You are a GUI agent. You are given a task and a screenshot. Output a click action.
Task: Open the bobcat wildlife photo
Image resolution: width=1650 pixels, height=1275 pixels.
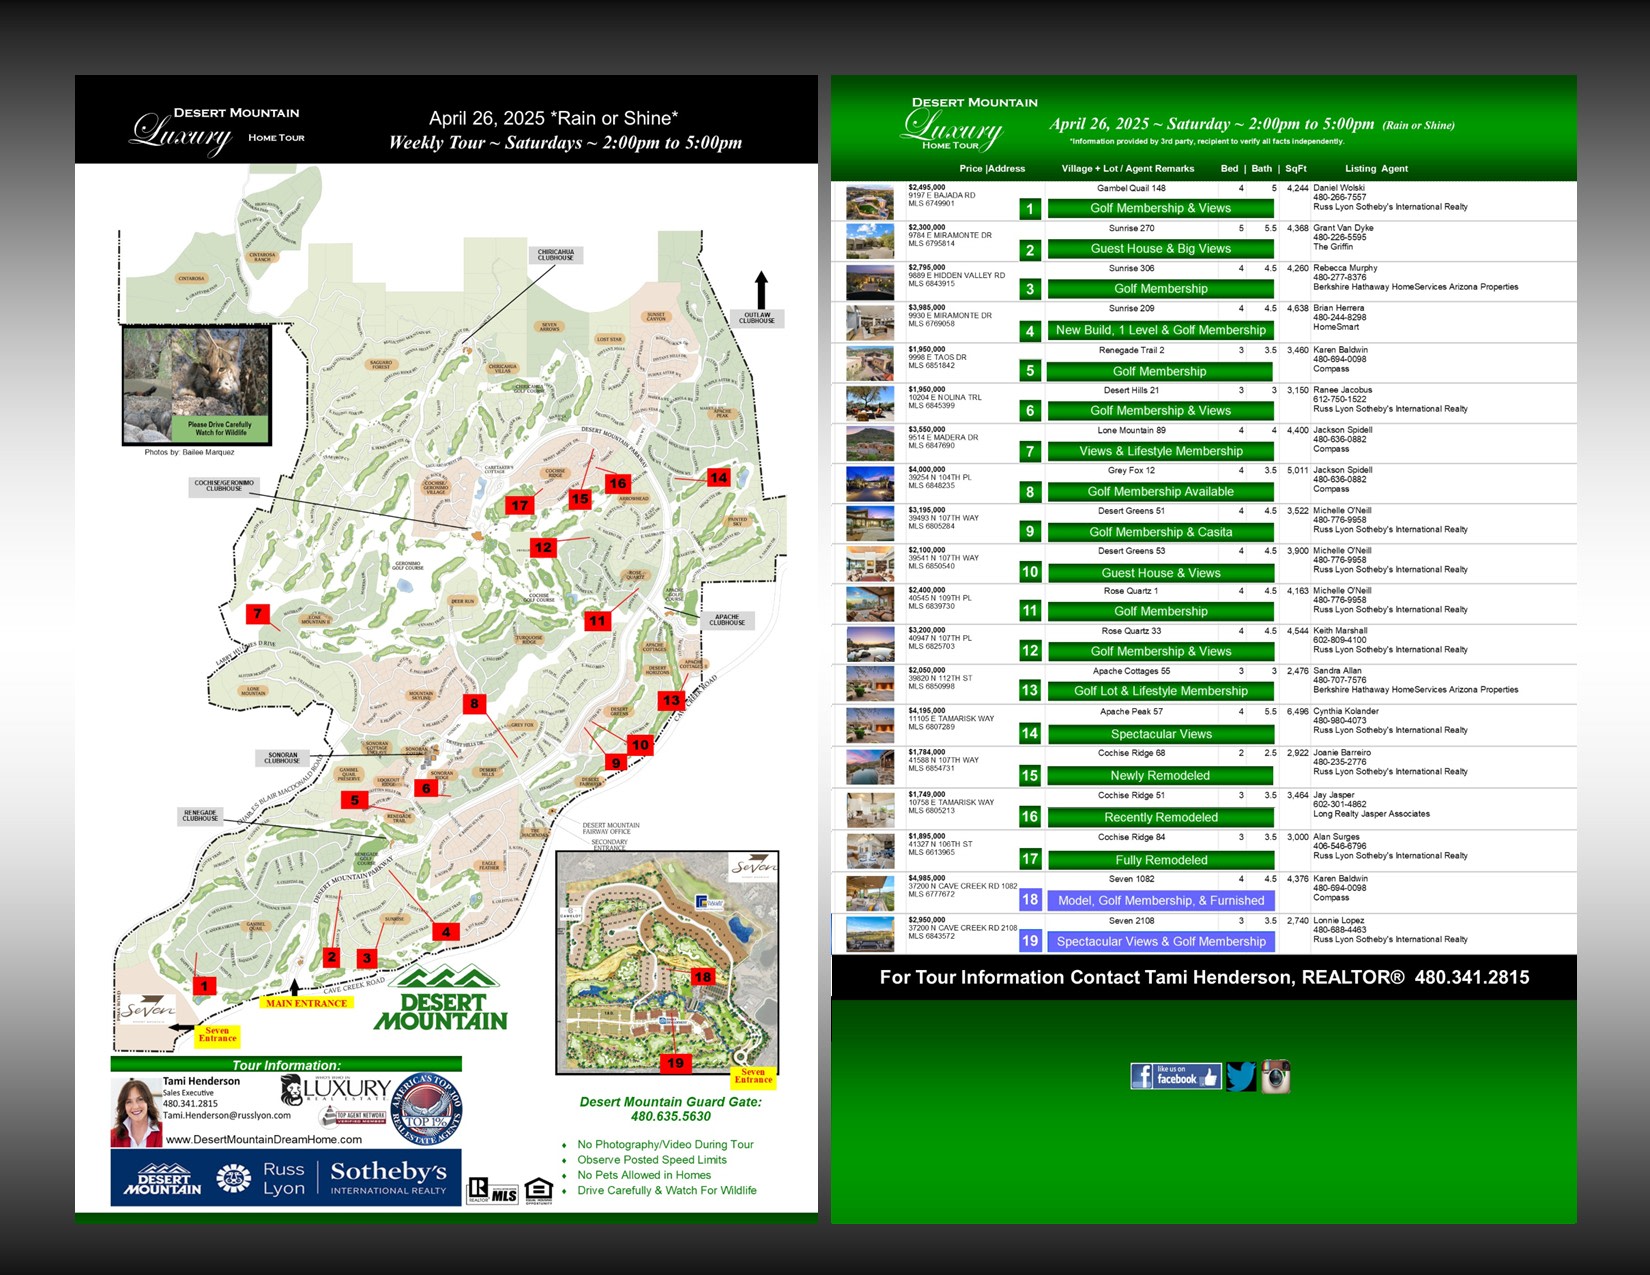coord(196,384)
